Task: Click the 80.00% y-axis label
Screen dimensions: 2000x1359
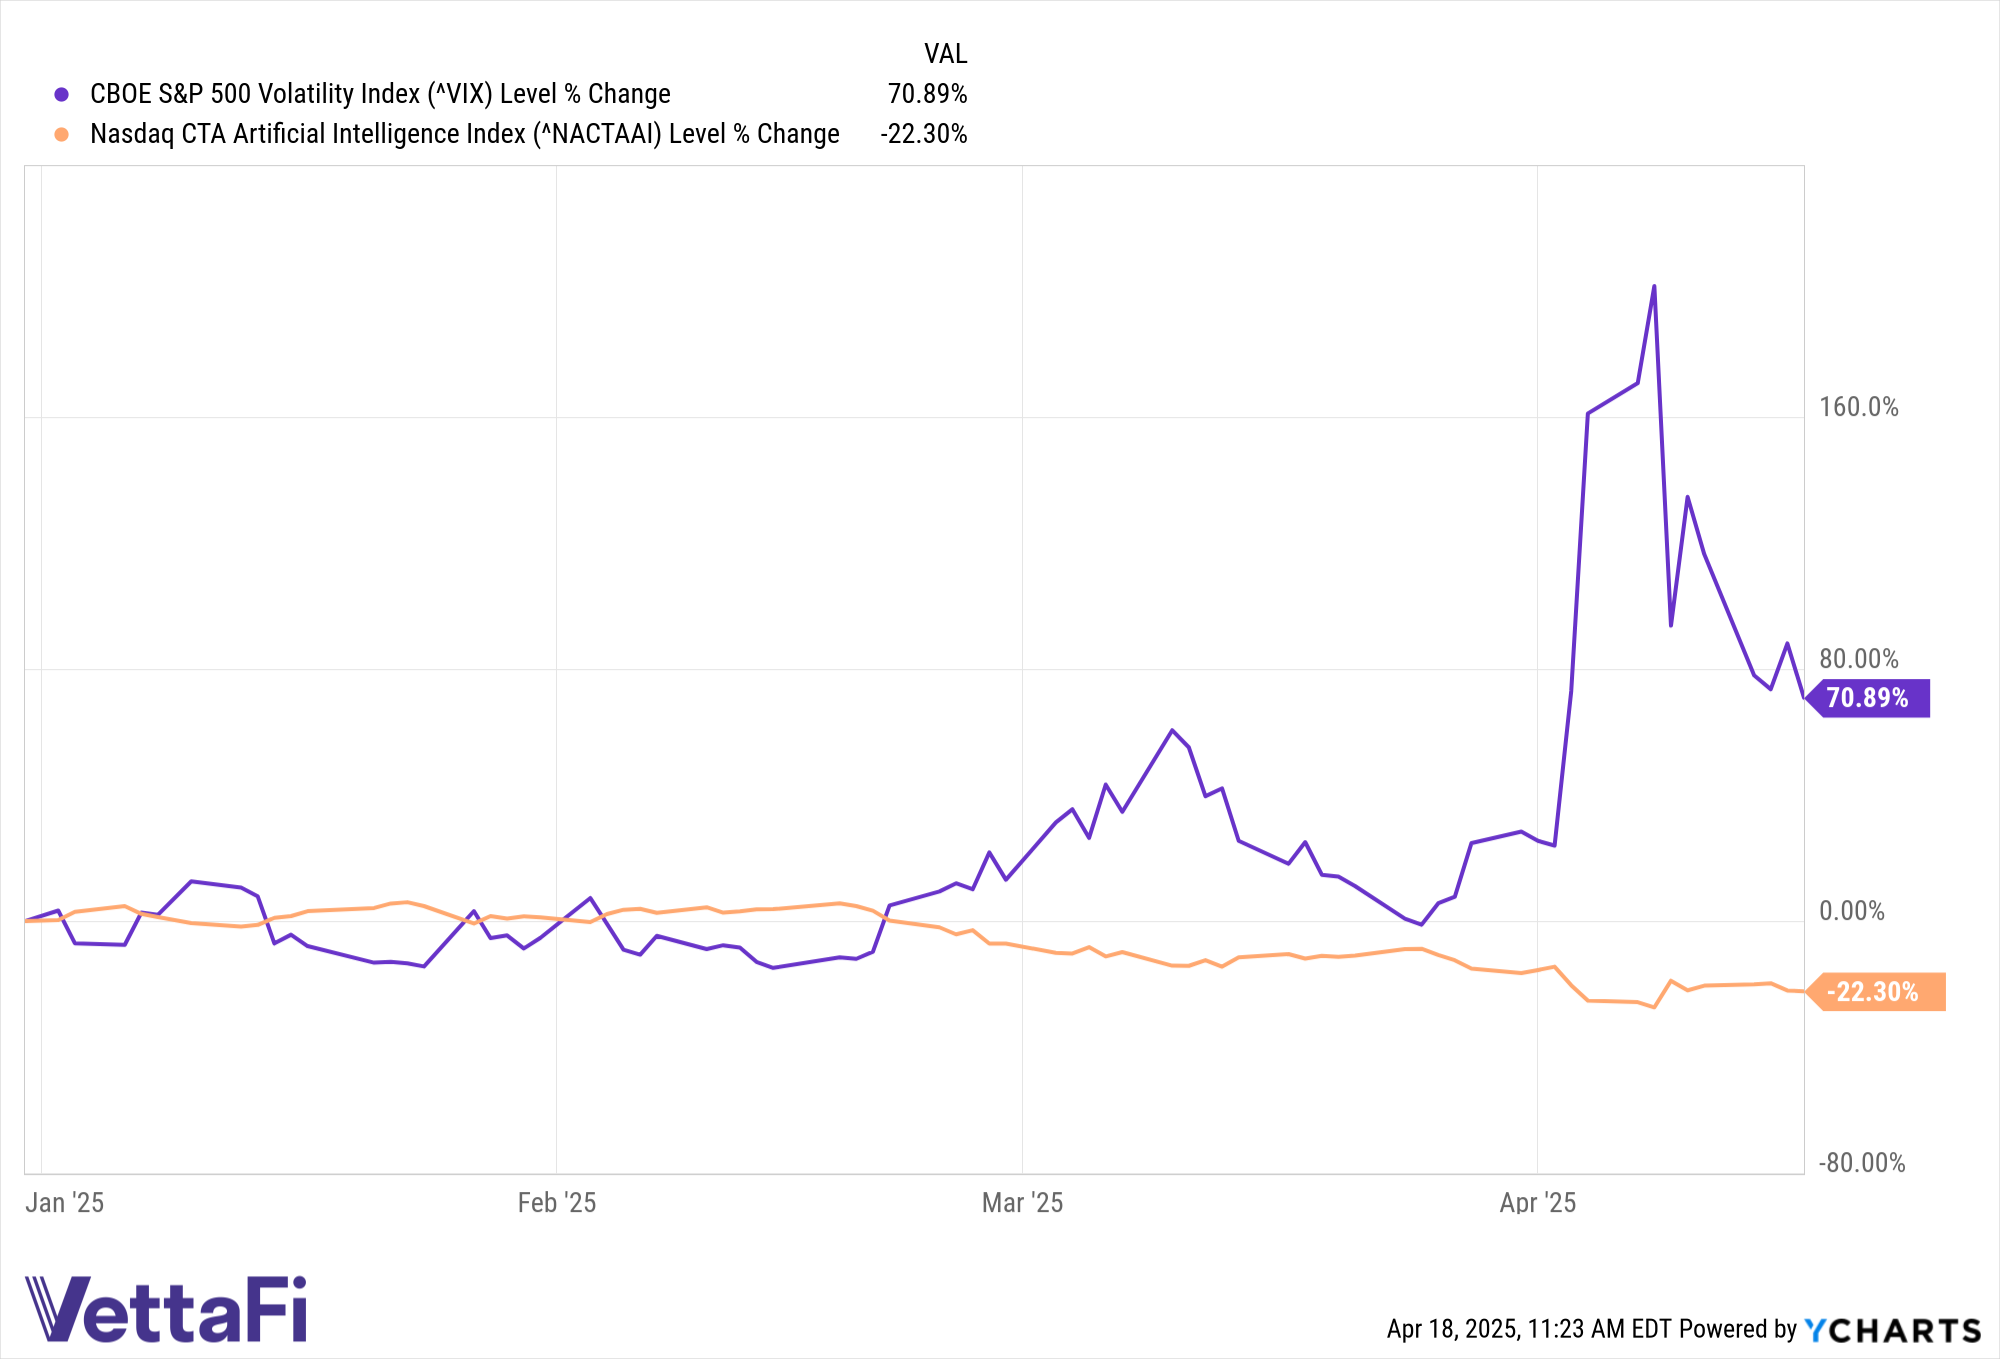Action: 1858,659
